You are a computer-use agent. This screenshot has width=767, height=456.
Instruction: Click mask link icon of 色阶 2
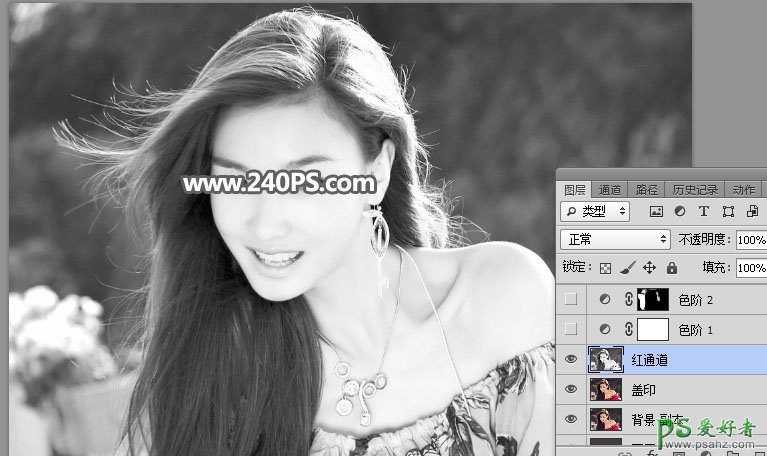point(629,299)
